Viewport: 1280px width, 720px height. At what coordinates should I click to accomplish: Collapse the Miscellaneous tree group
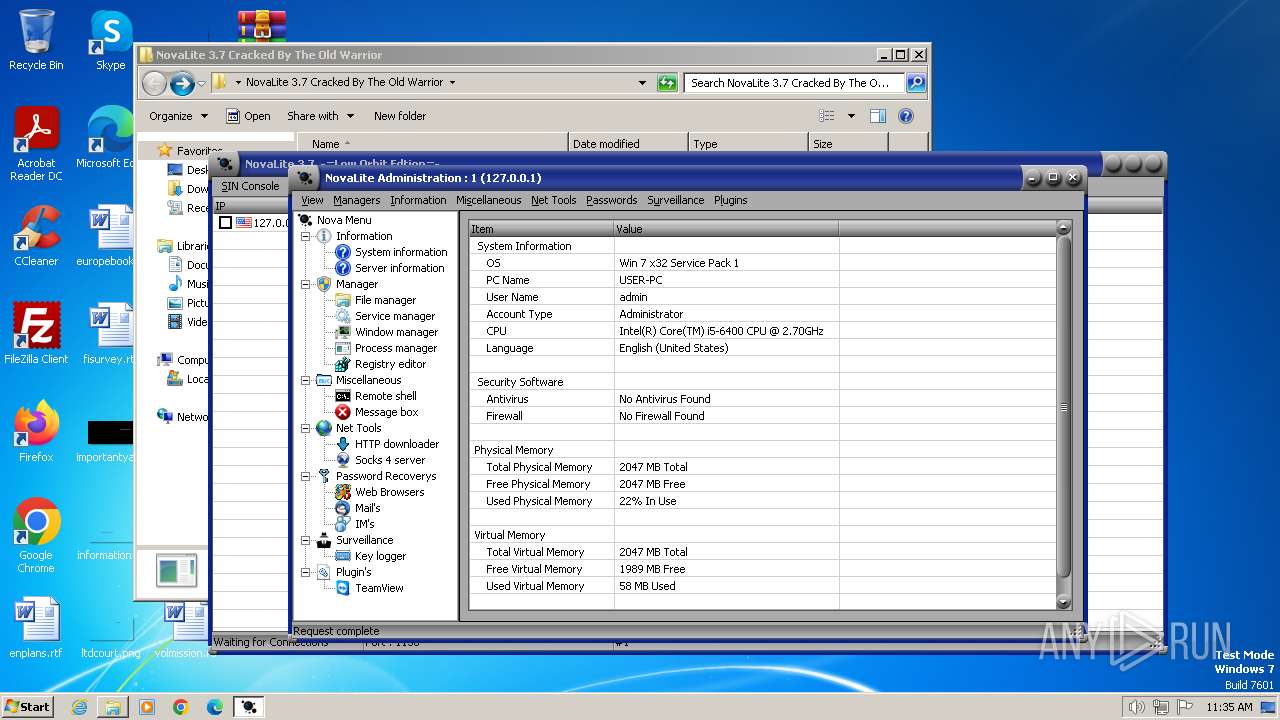pos(306,380)
